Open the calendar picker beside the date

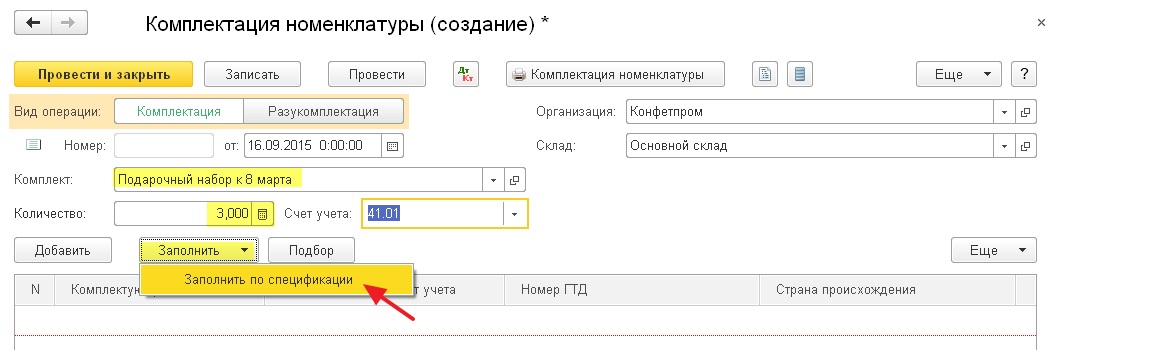pos(393,145)
